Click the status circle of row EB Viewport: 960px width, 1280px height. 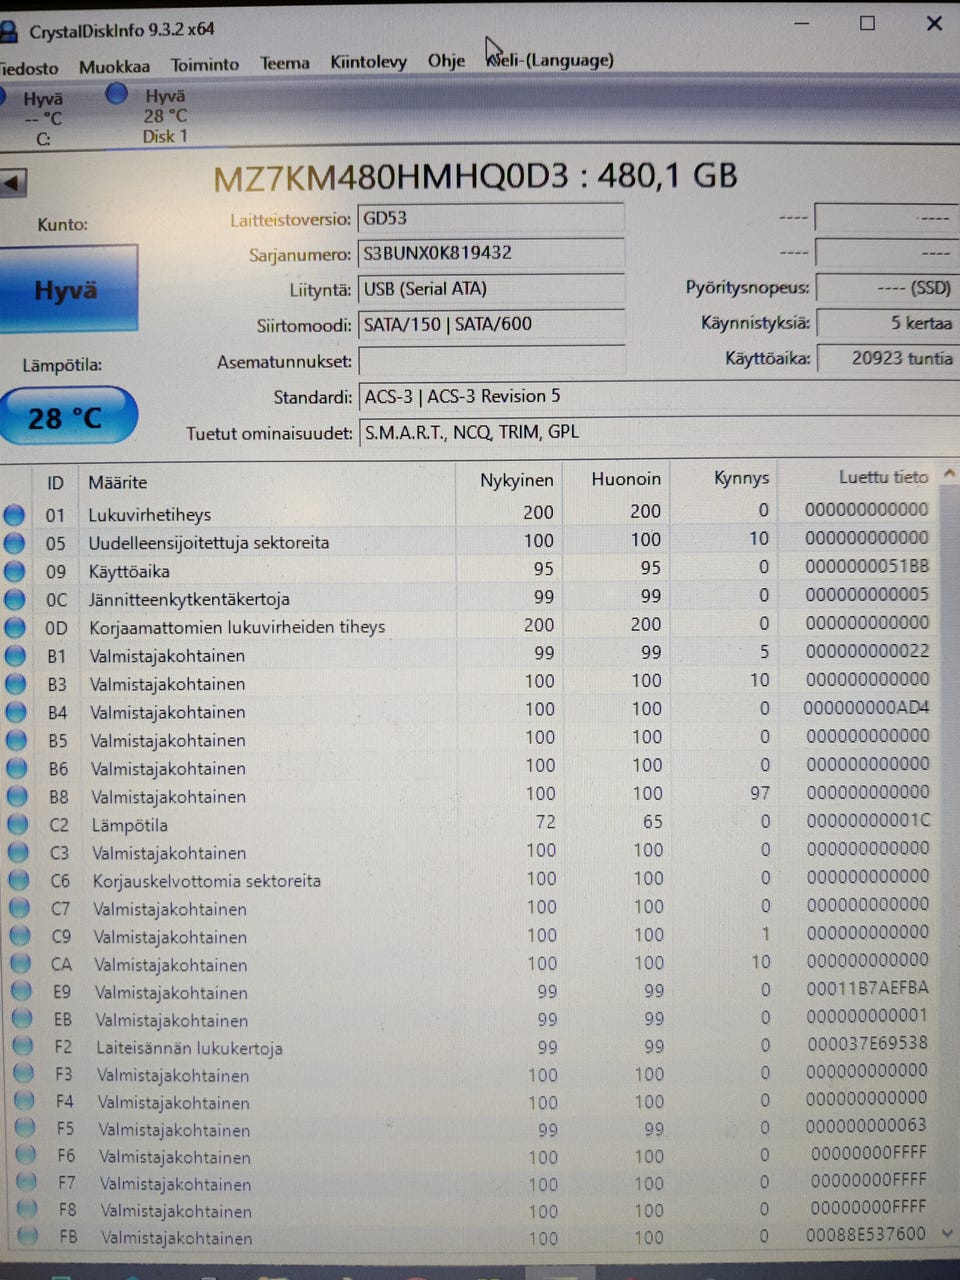click(x=22, y=1020)
